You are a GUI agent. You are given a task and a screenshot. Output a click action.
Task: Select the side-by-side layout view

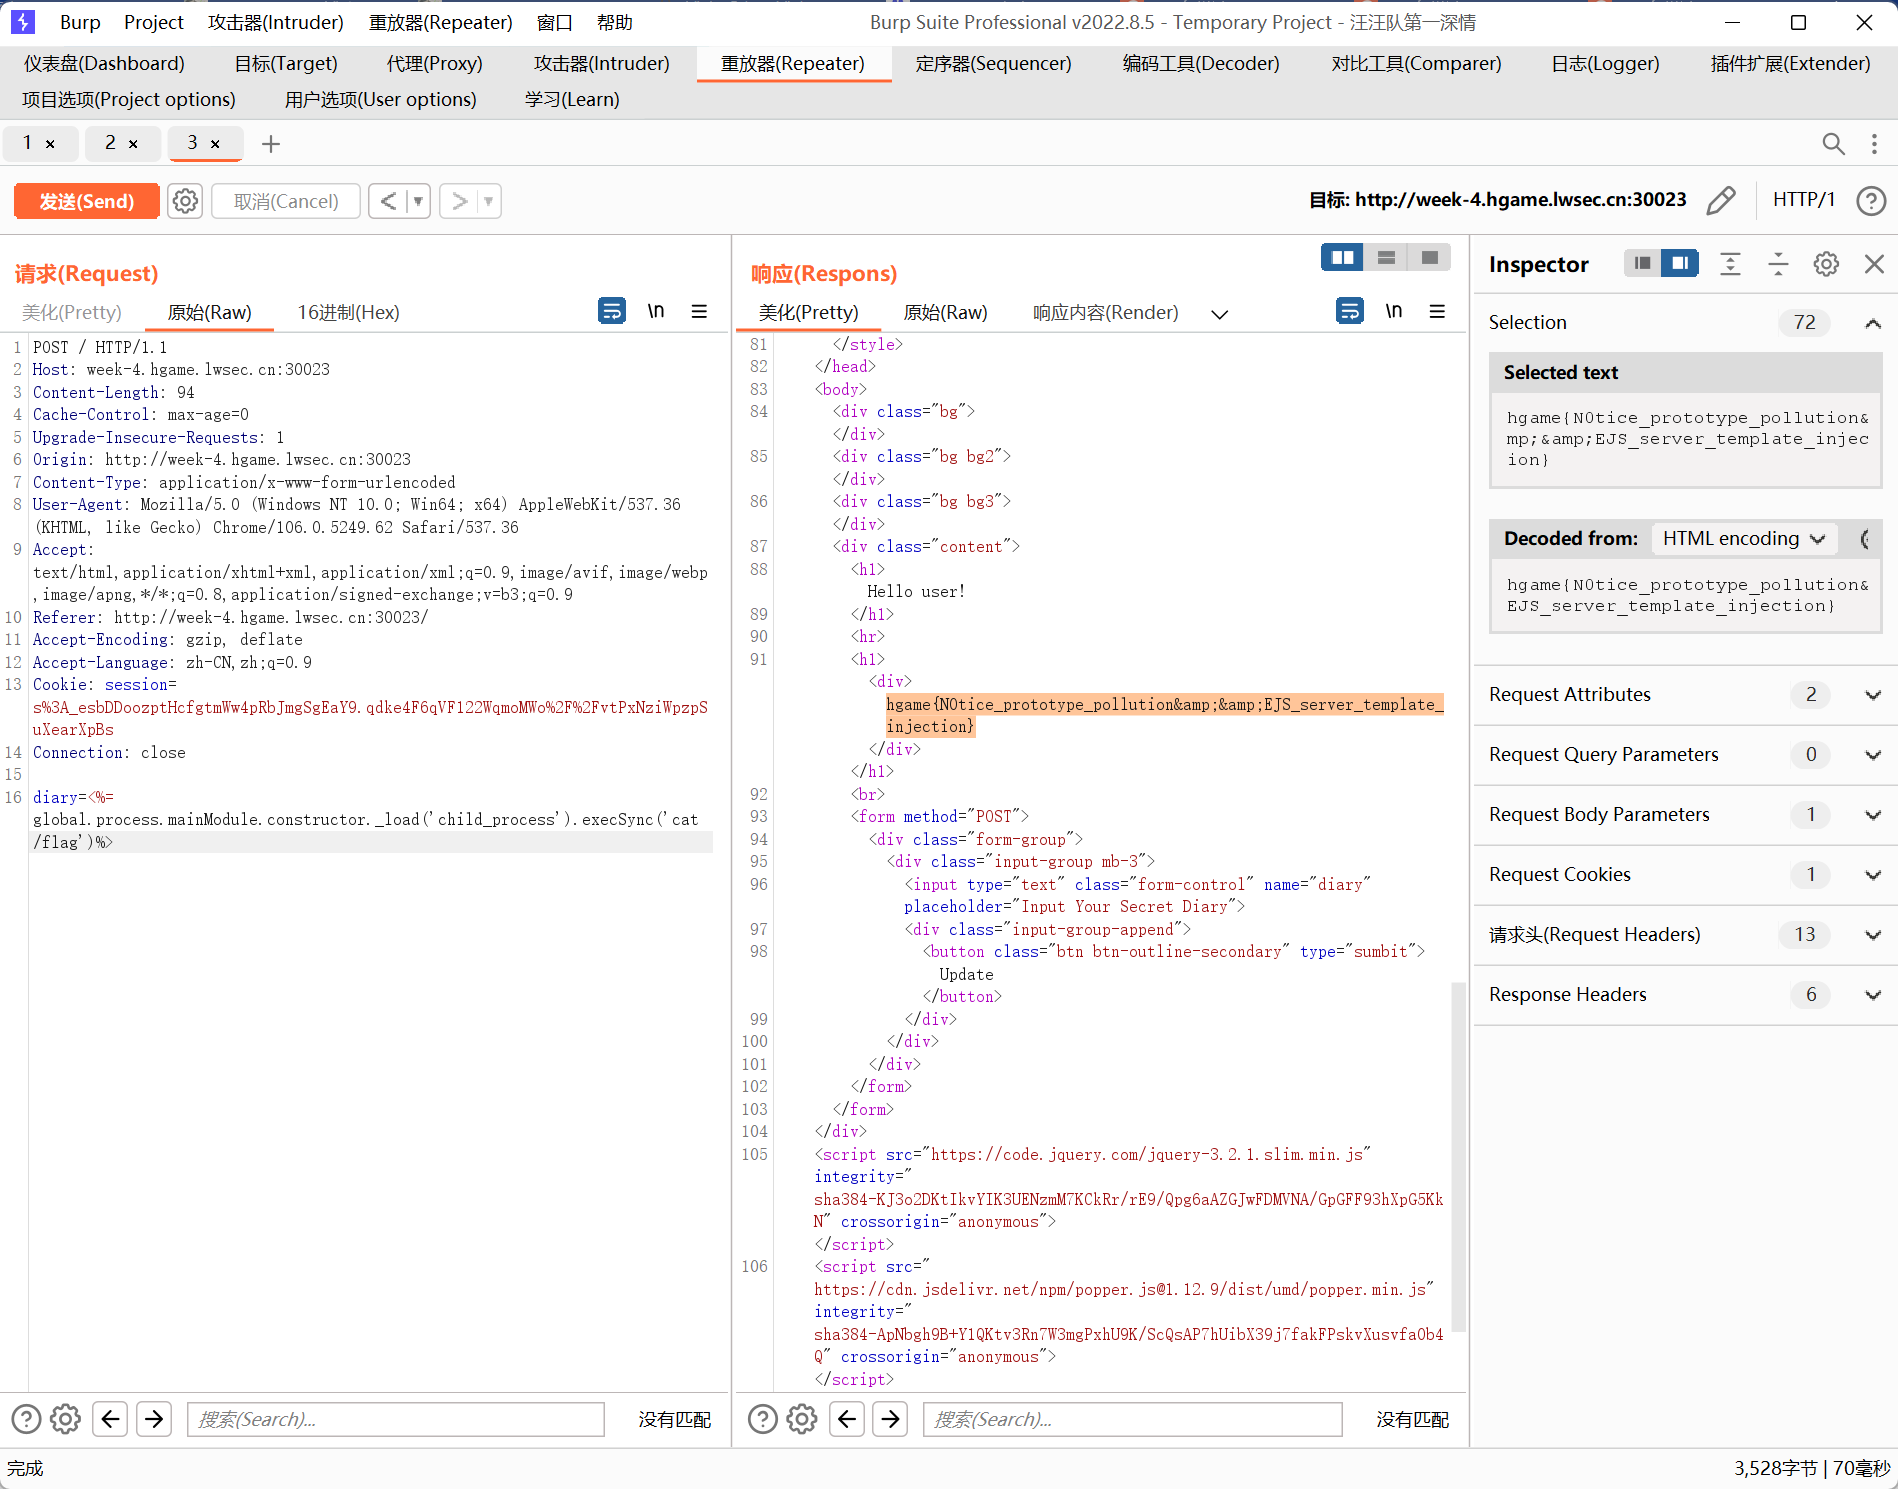pyautogui.click(x=1342, y=258)
